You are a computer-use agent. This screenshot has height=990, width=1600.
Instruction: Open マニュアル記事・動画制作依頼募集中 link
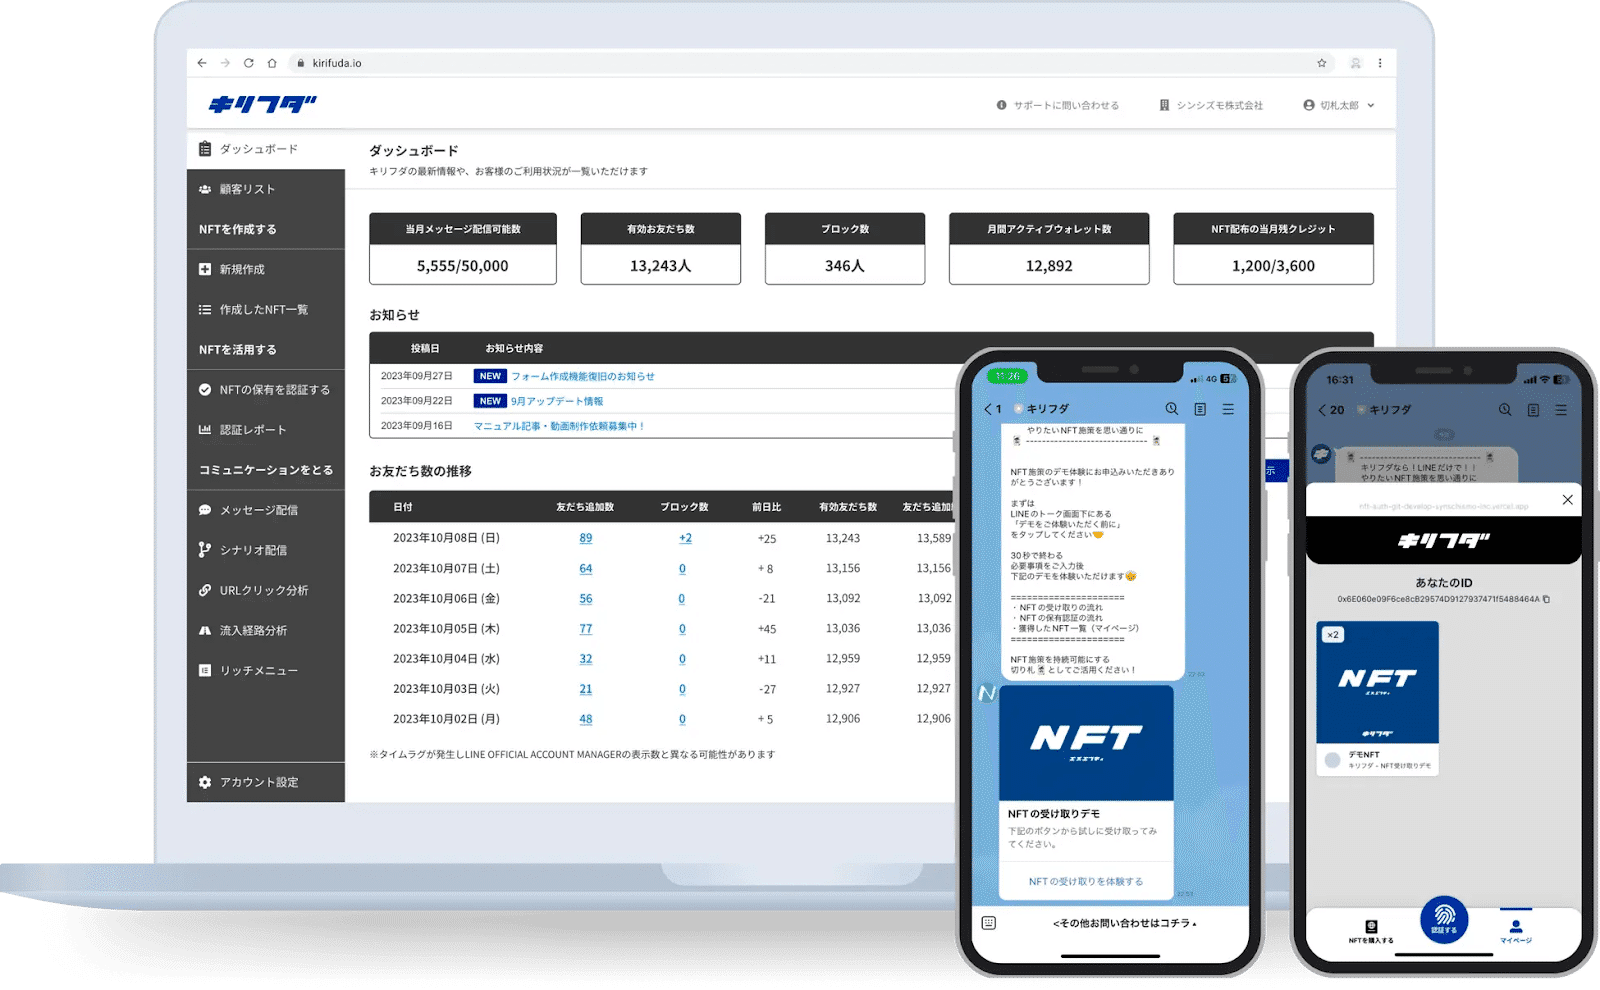tap(559, 426)
